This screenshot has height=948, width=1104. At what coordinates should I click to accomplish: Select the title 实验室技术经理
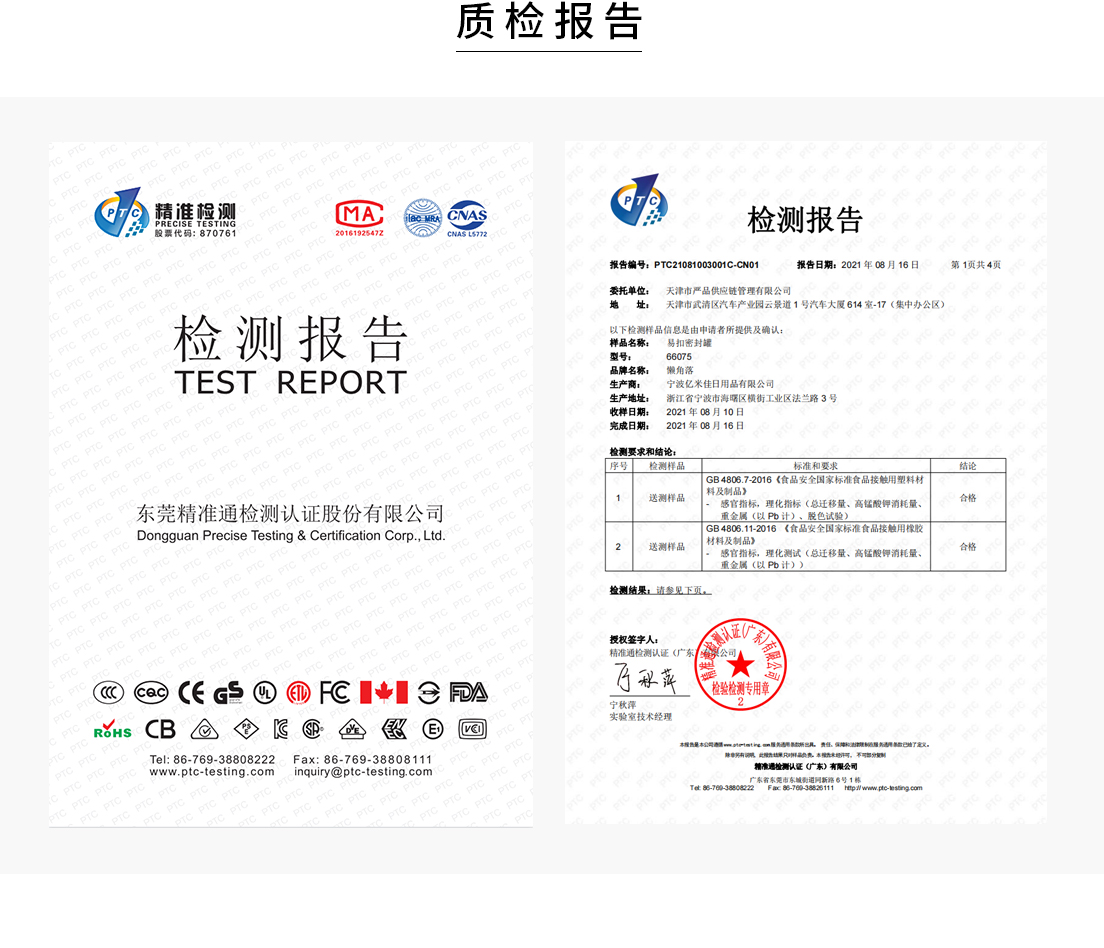641,717
